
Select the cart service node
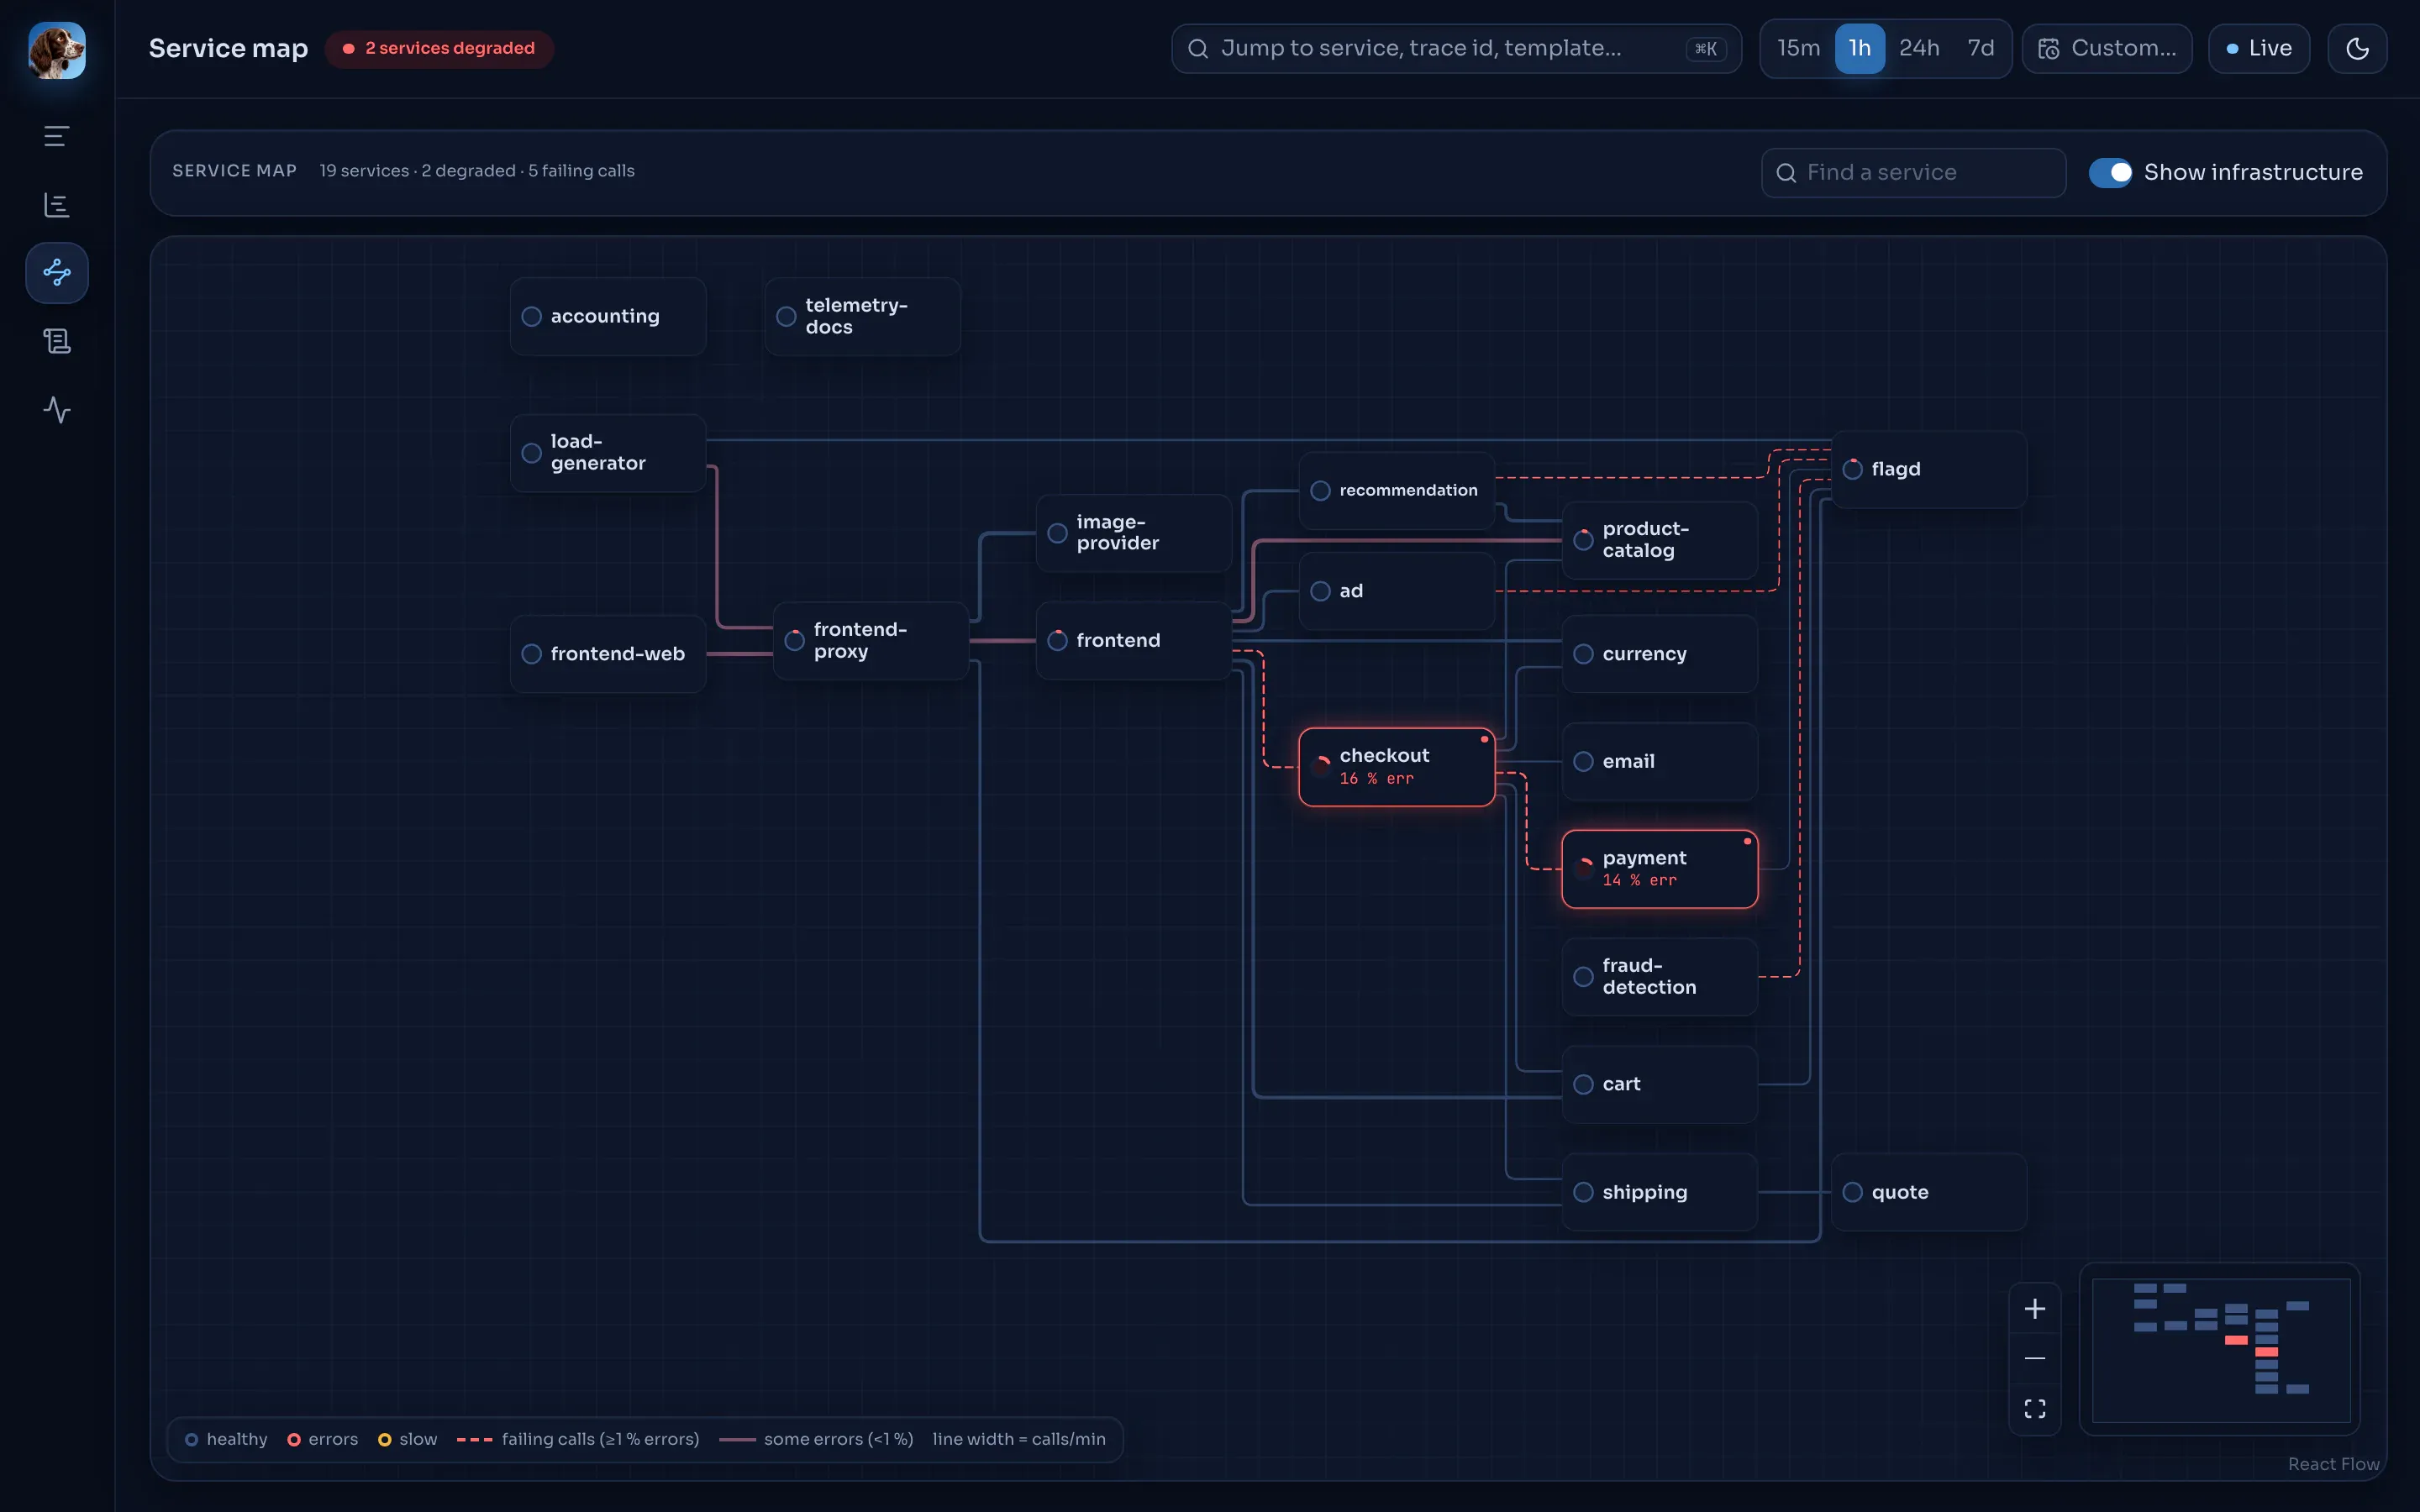[1659, 1084]
